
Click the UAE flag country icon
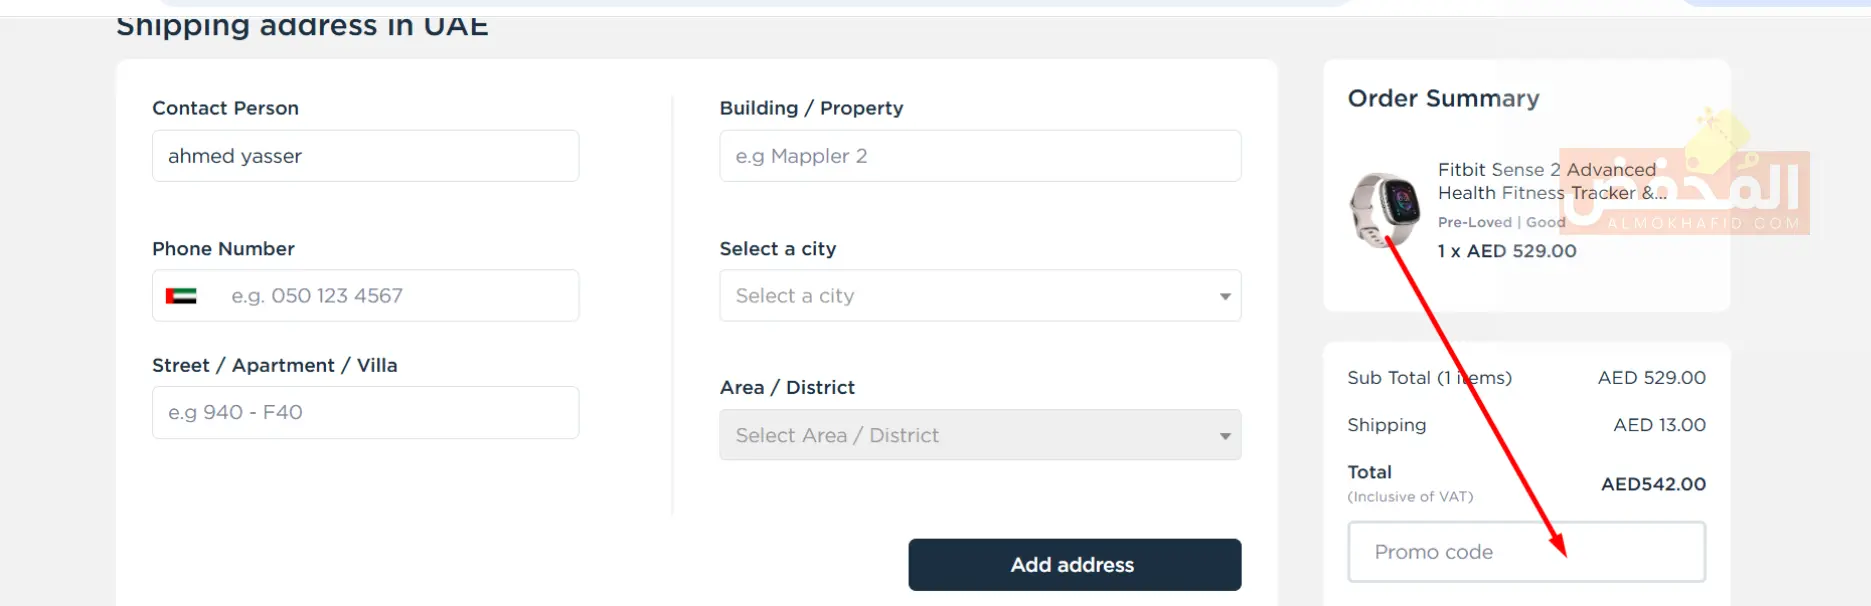[x=181, y=296]
